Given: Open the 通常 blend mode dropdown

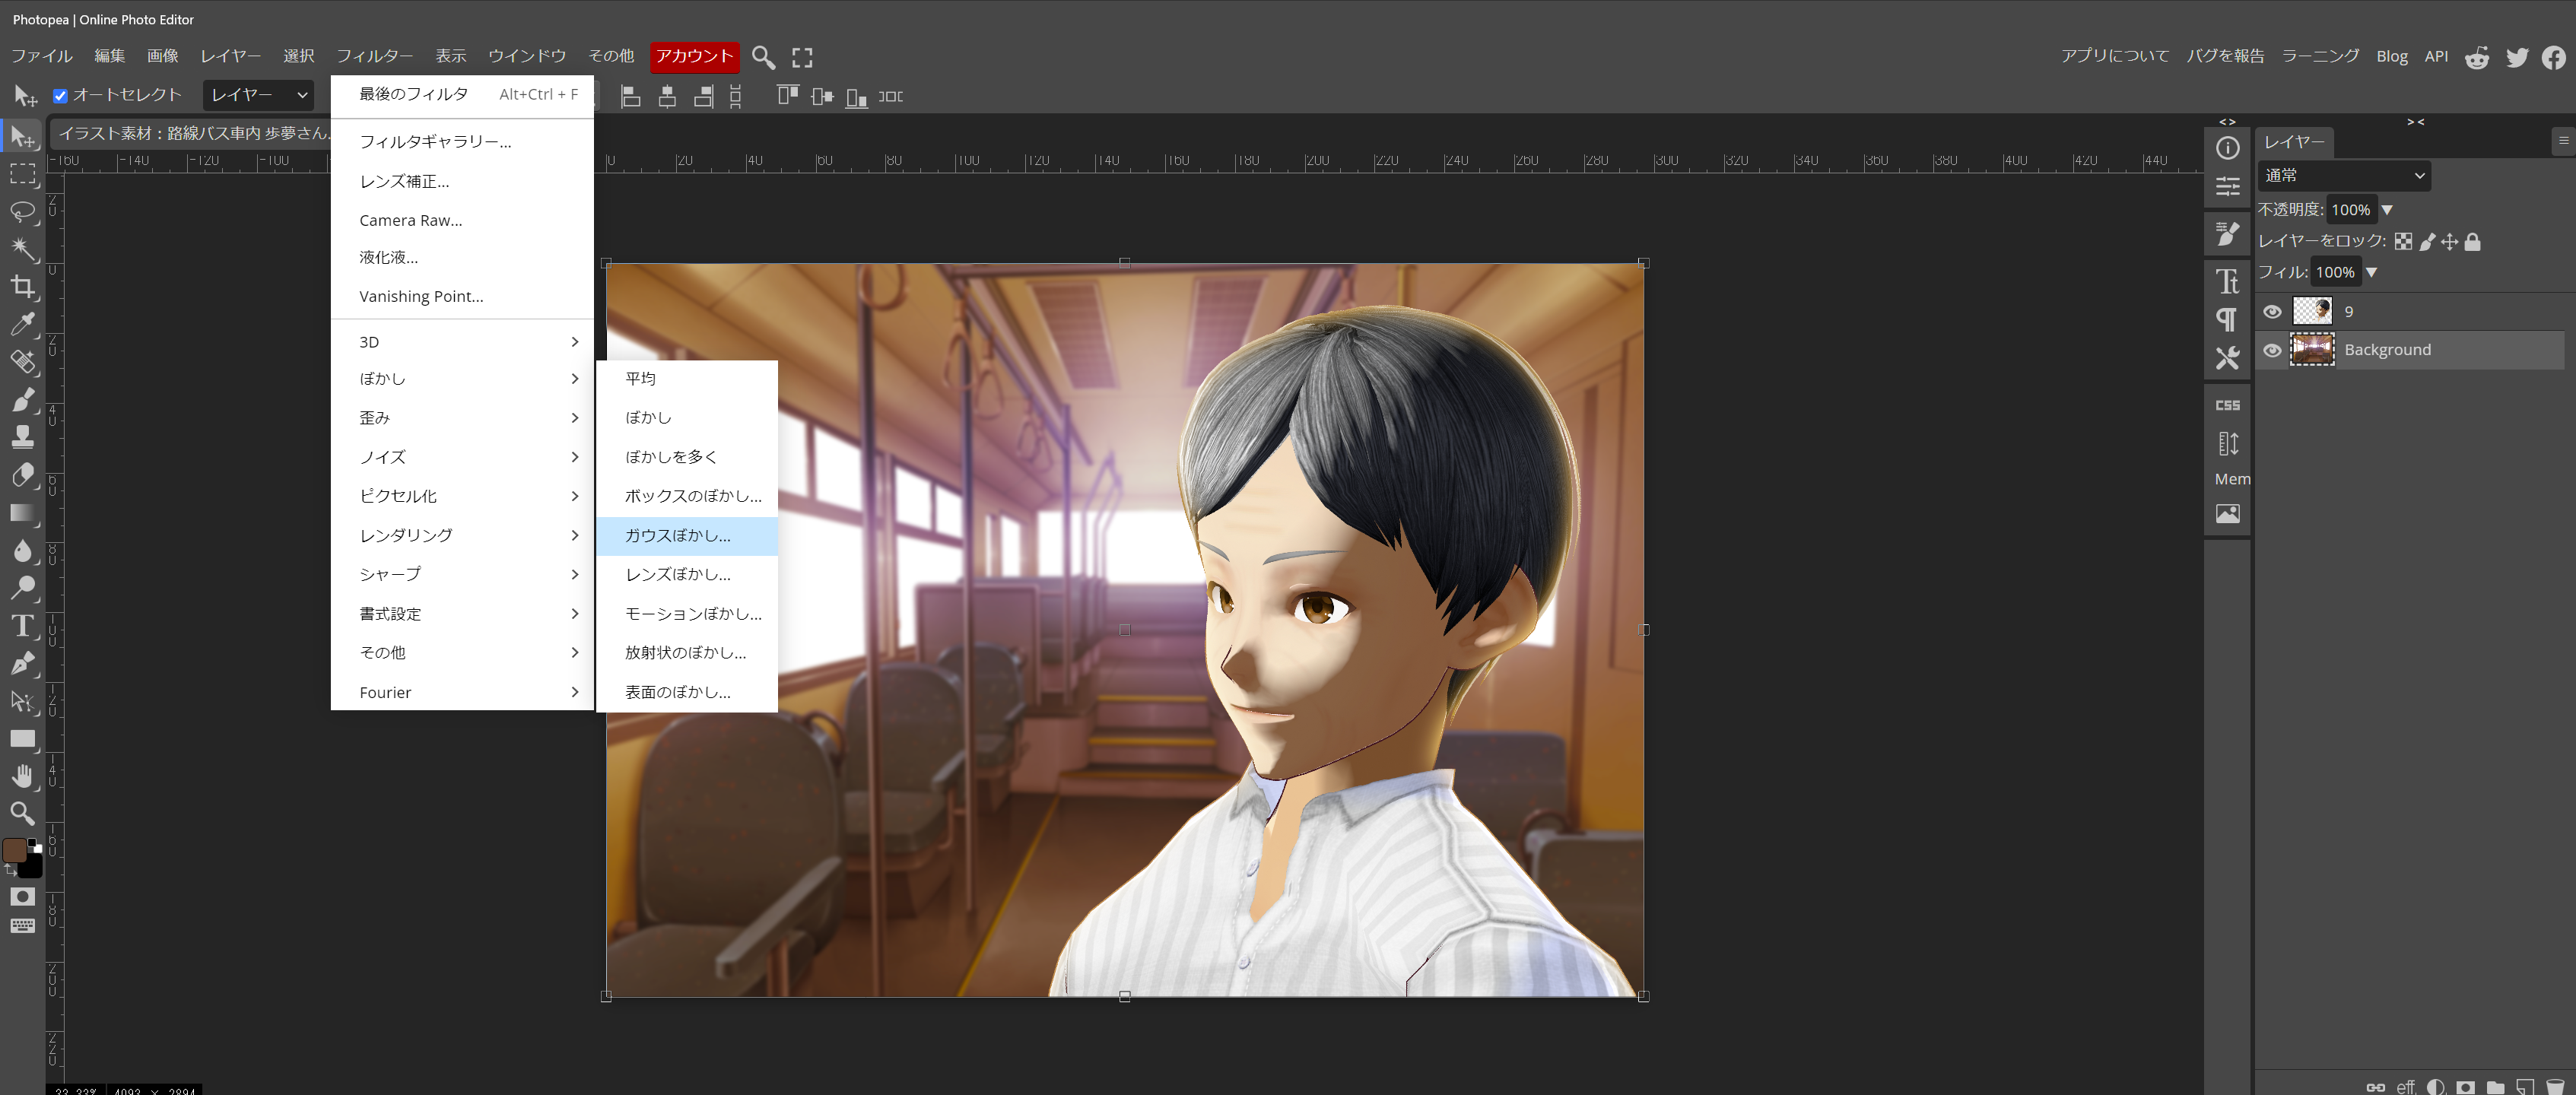Looking at the screenshot, I should click(x=2343, y=176).
